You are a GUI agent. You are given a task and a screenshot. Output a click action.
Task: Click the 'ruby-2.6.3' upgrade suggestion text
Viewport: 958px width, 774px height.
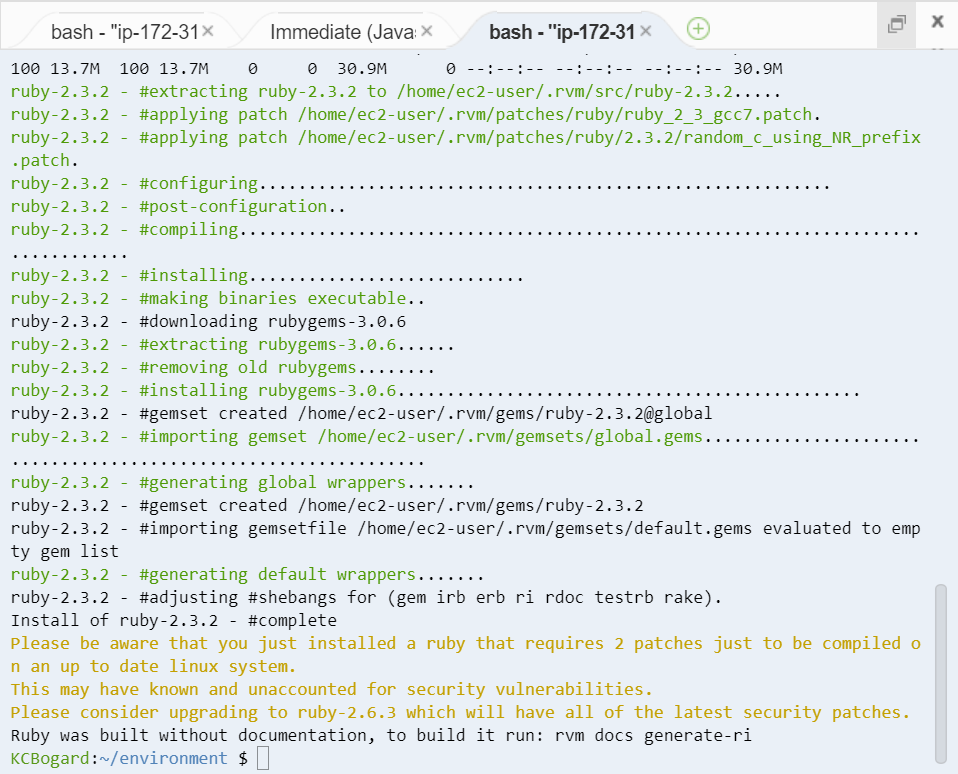click(x=346, y=712)
